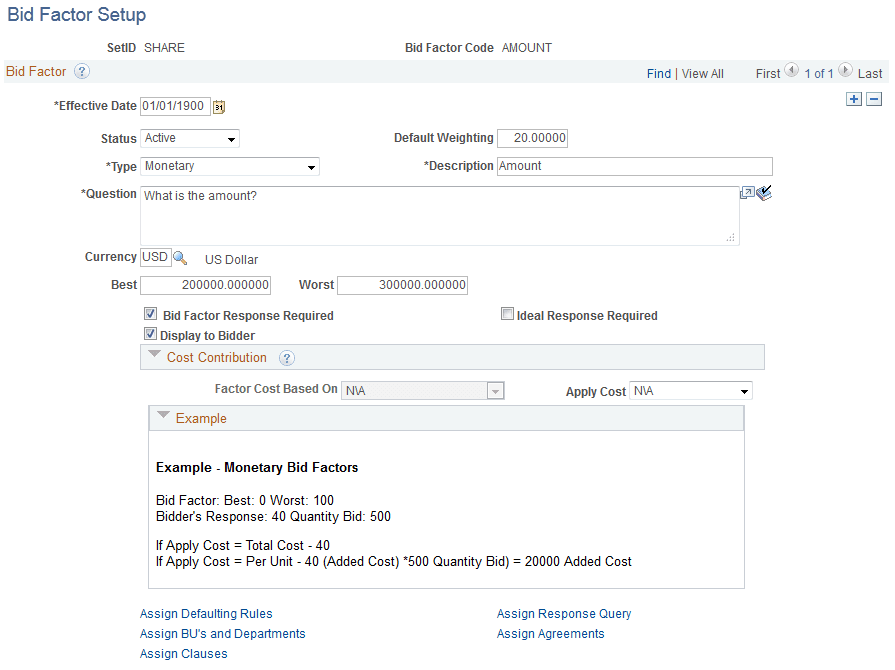Click the next record arrow near Last
This screenshot has width=895, height=670.
pos(845,71)
